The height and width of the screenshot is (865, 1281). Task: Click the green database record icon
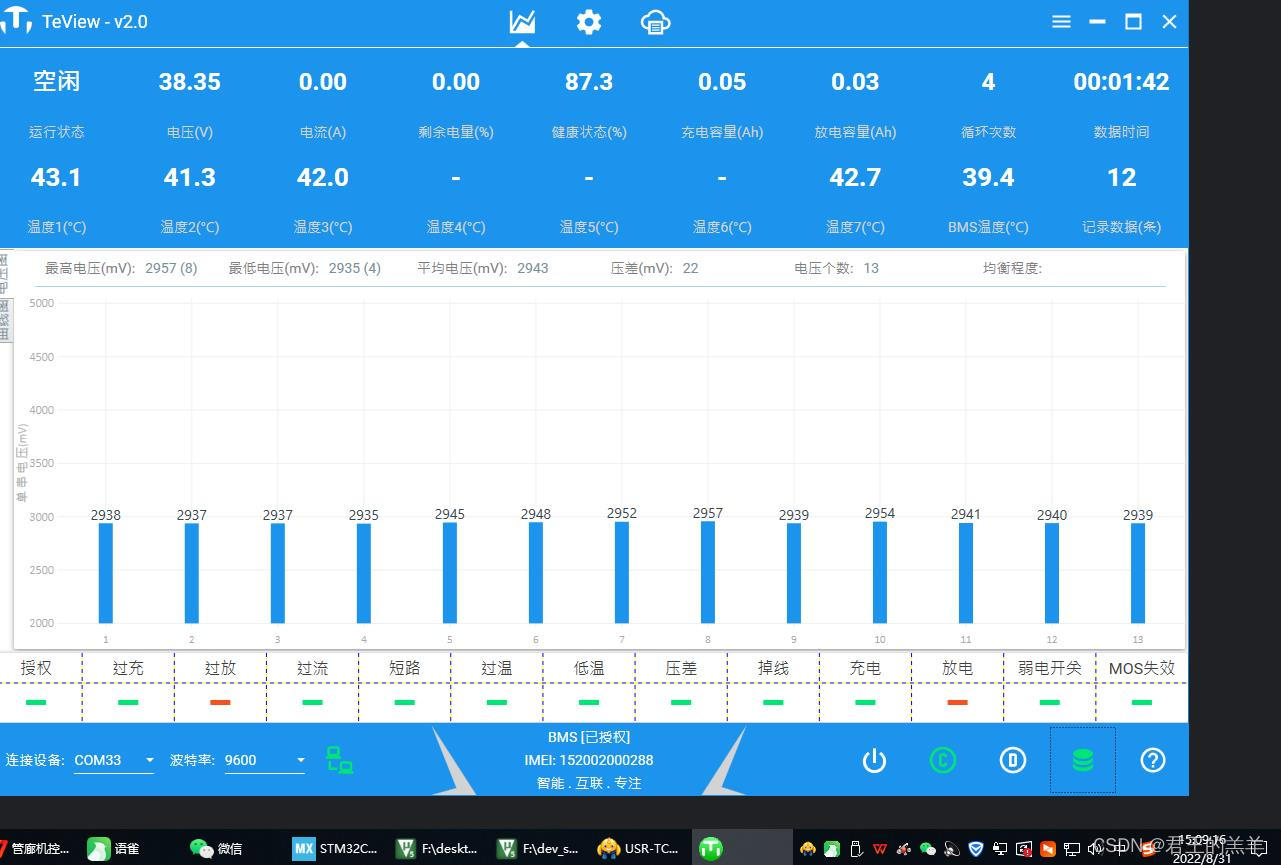[x=1083, y=761]
